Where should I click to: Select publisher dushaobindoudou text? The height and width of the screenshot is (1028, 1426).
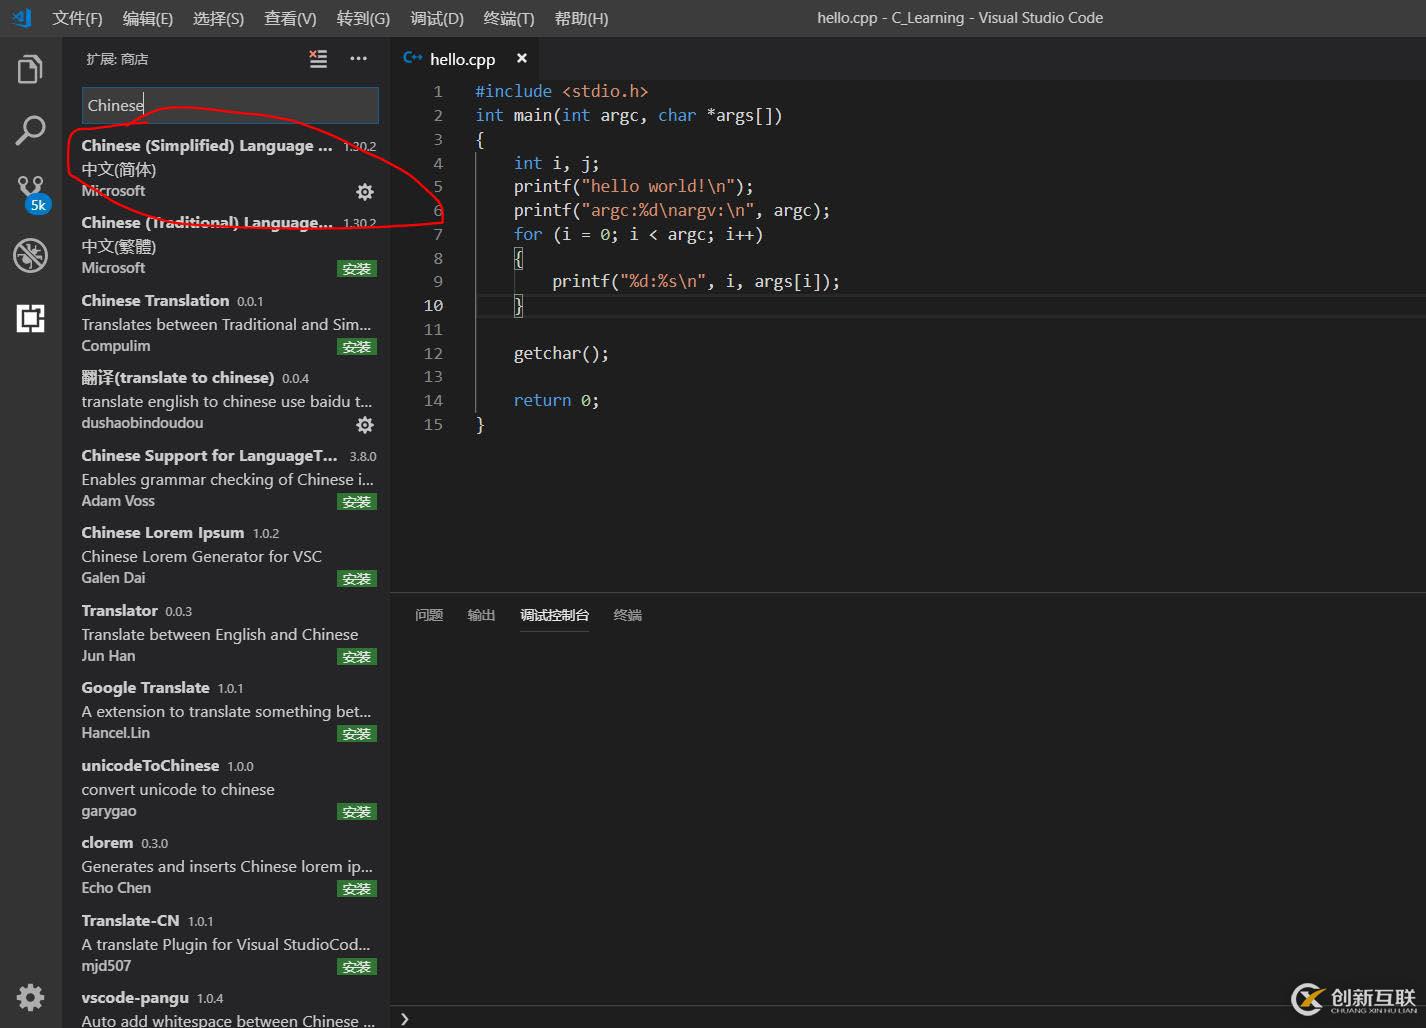tap(142, 423)
